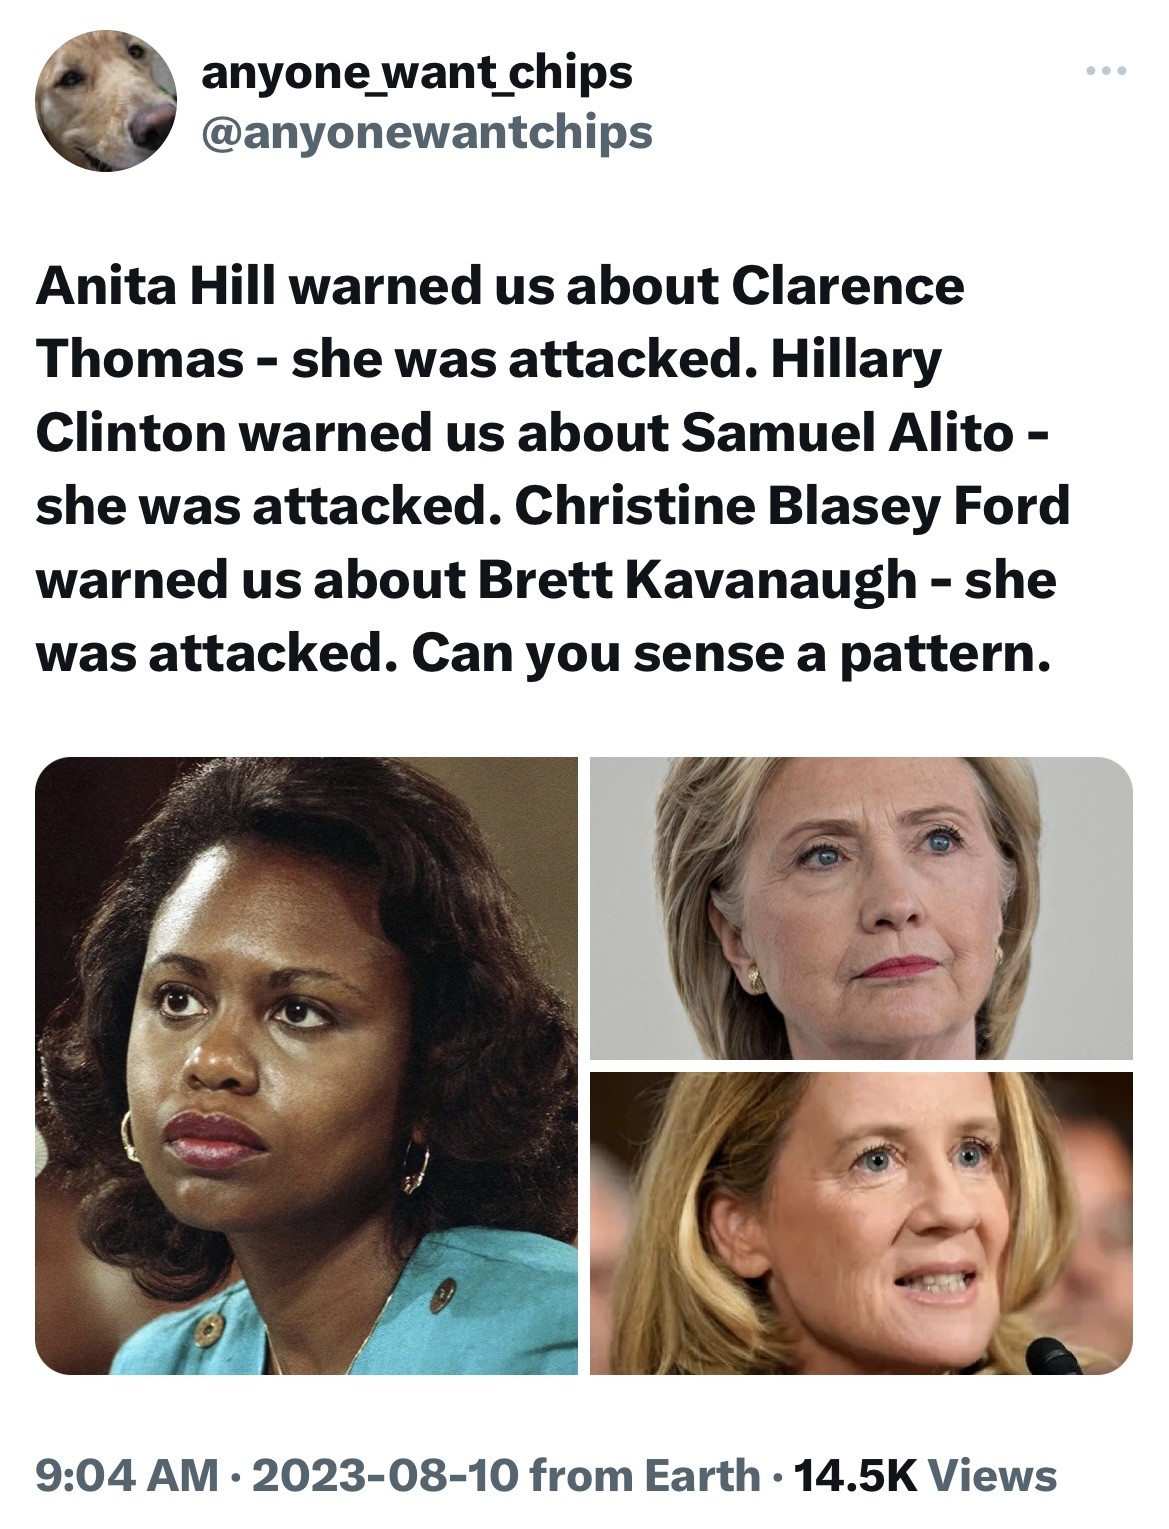This screenshot has height=1529, width=1169.
Task: Open the @anyonewantchips handle link
Action: coord(427,131)
